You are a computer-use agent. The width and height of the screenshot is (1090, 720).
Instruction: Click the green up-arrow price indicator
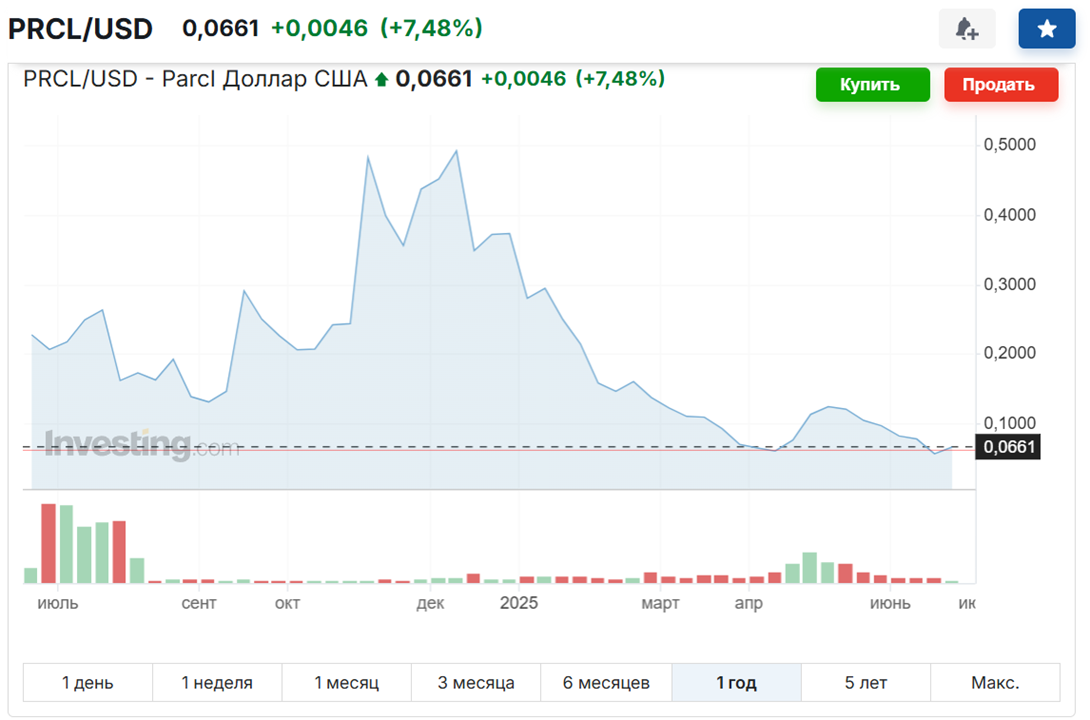[x=381, y=80]
